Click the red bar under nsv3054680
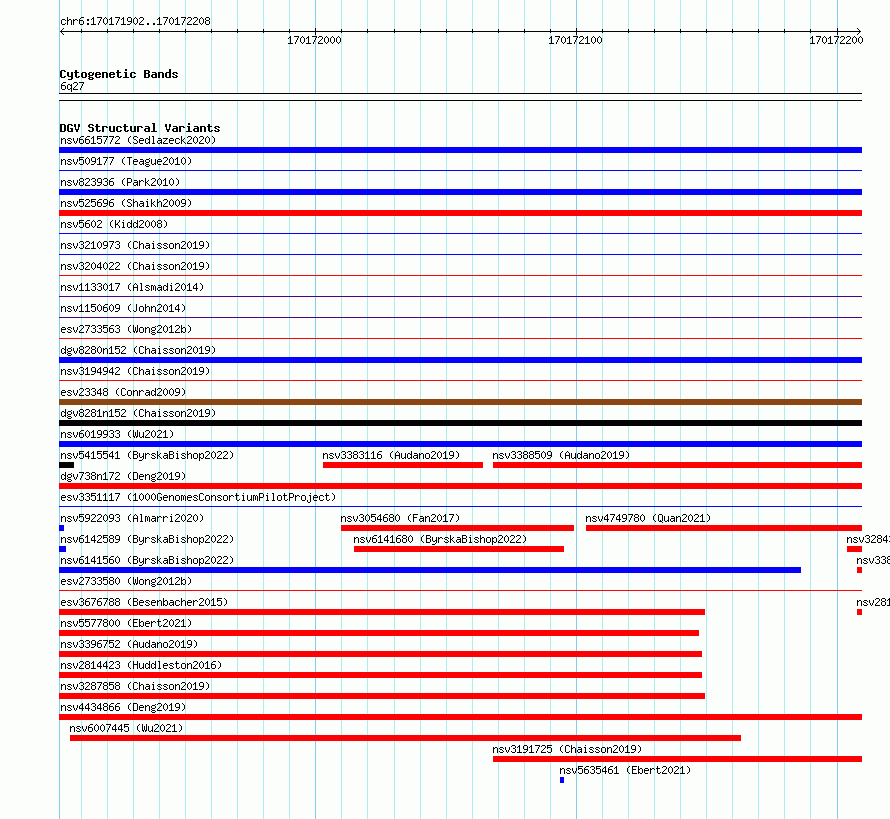This screenshot has width=890, height=819. pos(457,528)
